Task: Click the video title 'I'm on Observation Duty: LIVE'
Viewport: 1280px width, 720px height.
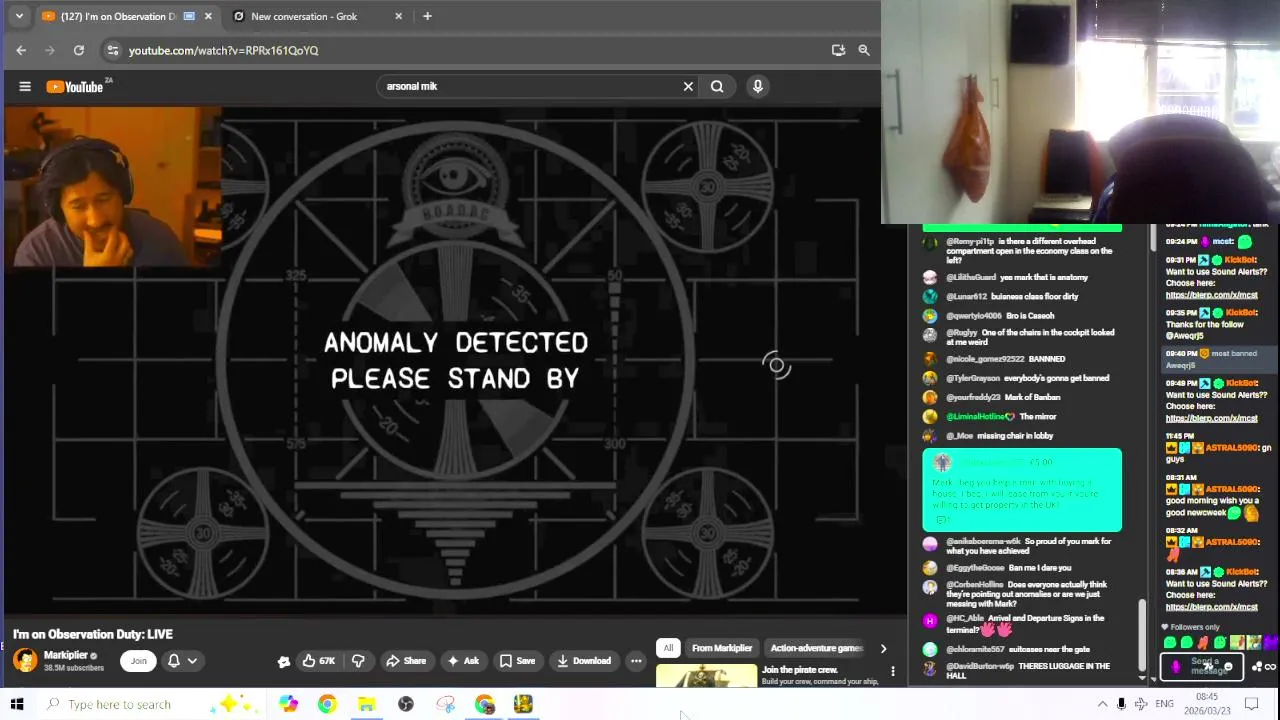Action: click(93, 634)
